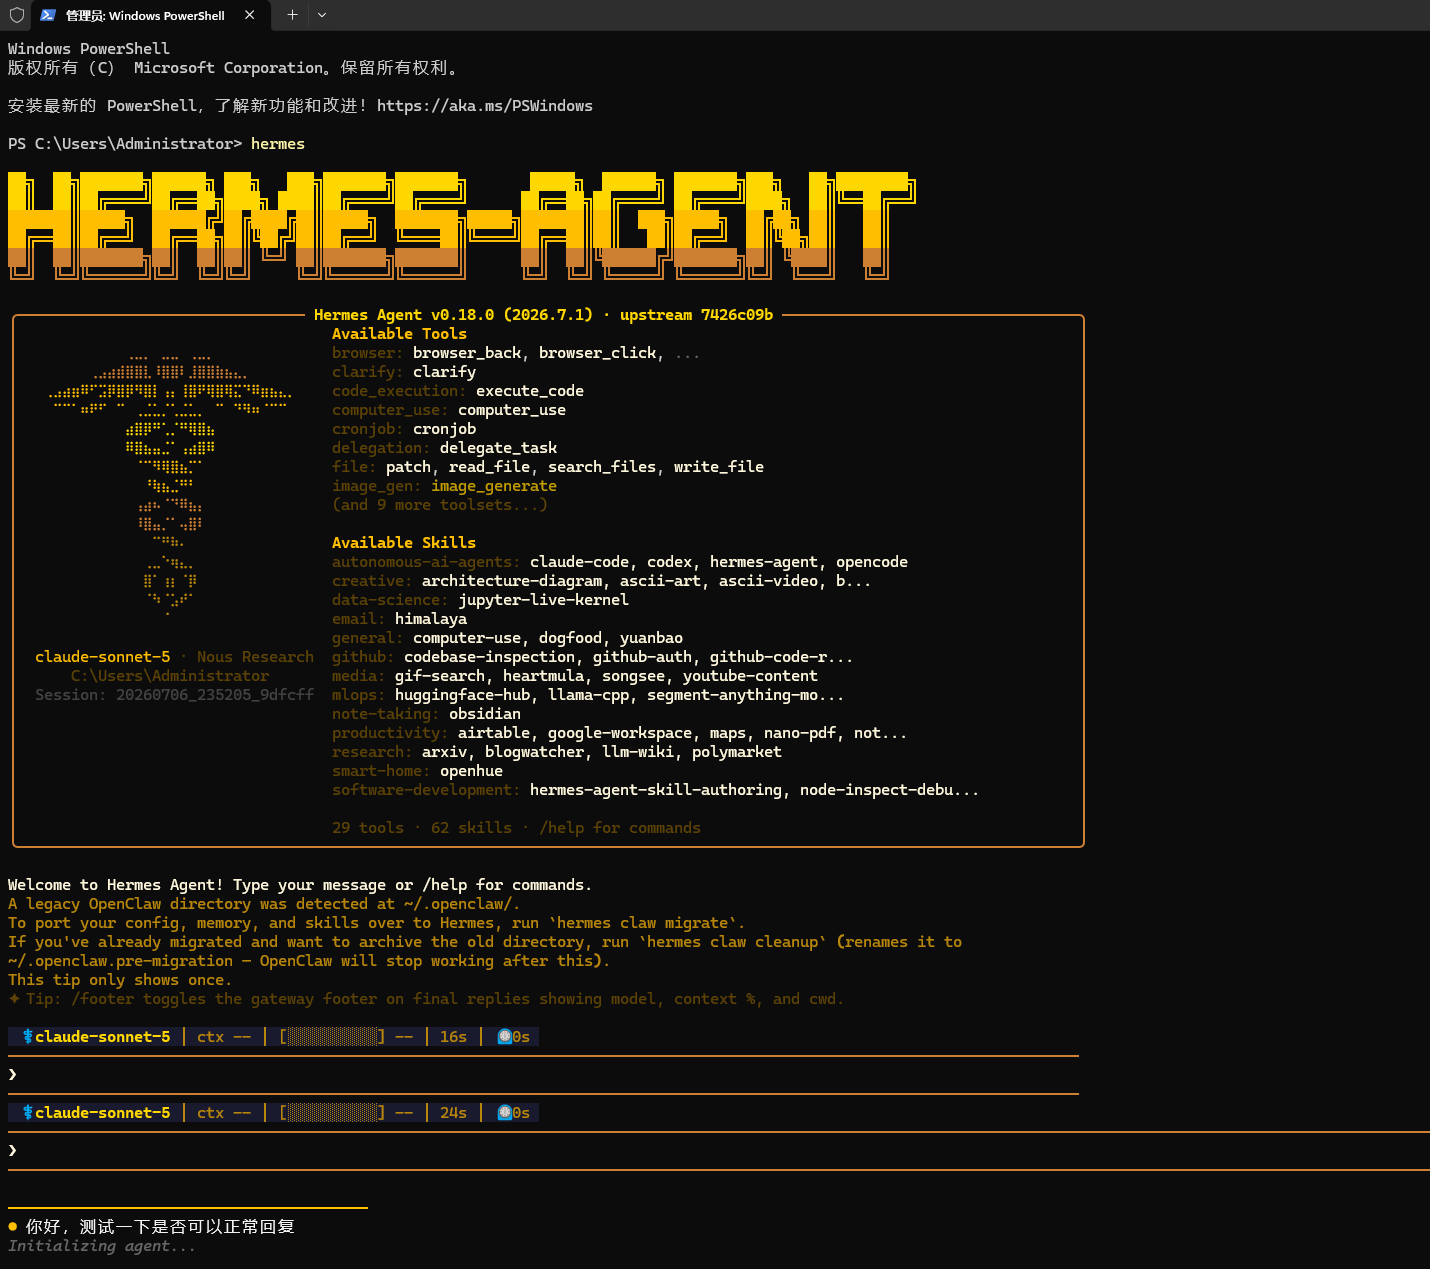Click the "browser_click" tool name
This screenshot has height=1269, width=1430.
pyautogui.click(x=597, y=353)
